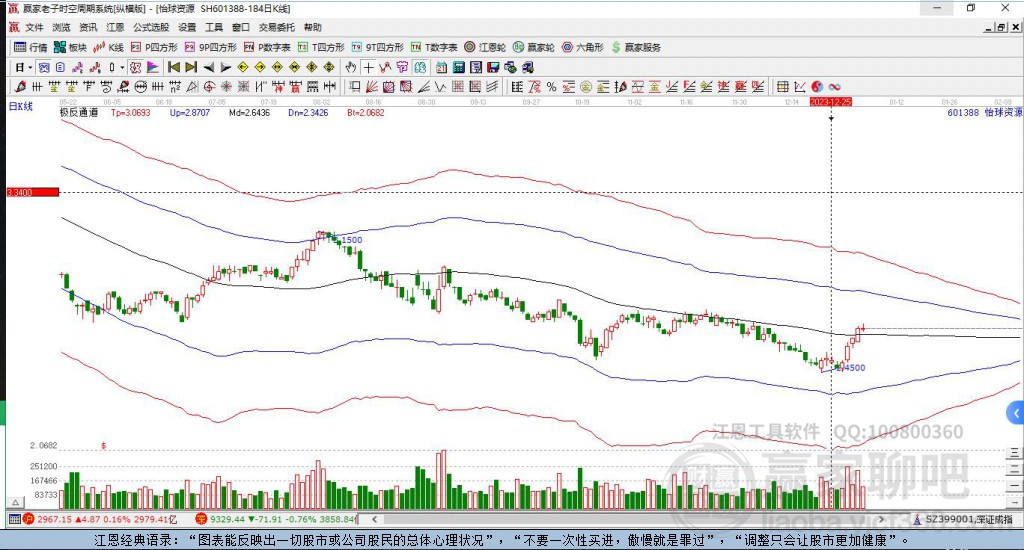The image size is (1024, 550).
Task: Open the 文件 menu
Action: click(34, 27)
